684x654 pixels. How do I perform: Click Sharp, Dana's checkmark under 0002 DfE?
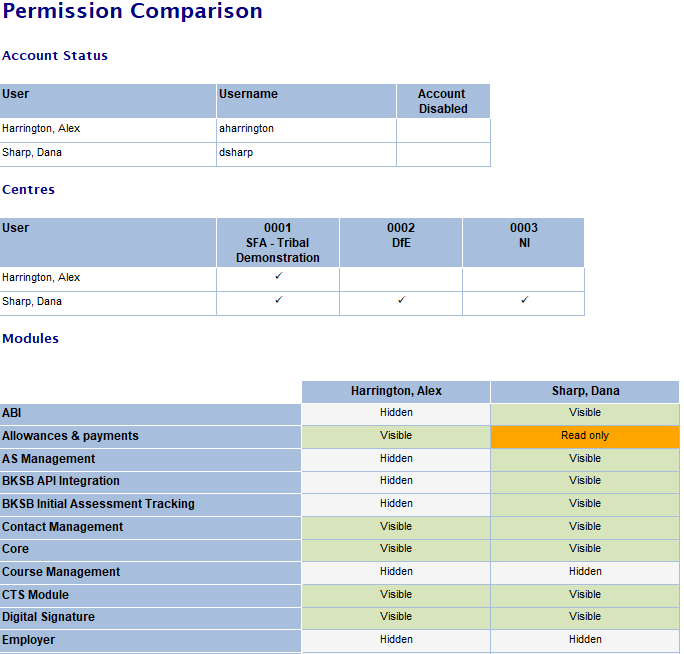(x=401, y=300)
